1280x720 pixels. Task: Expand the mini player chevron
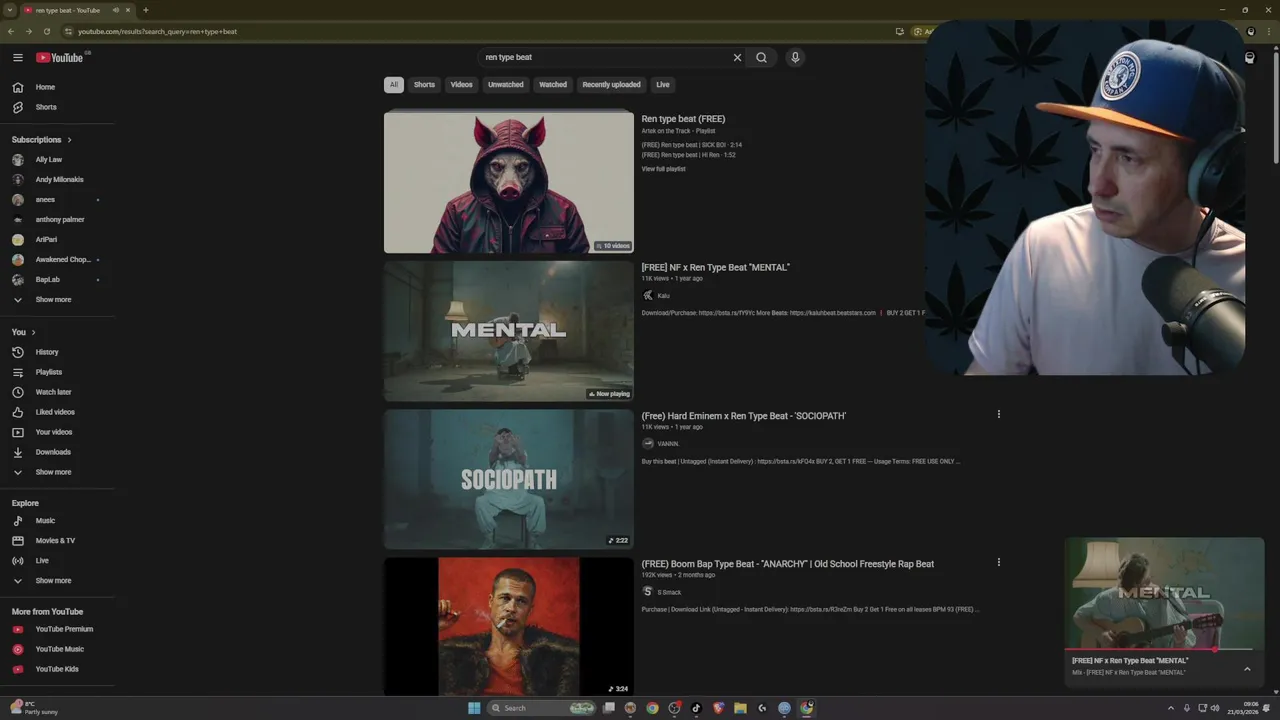click(x=1247, y=669)
